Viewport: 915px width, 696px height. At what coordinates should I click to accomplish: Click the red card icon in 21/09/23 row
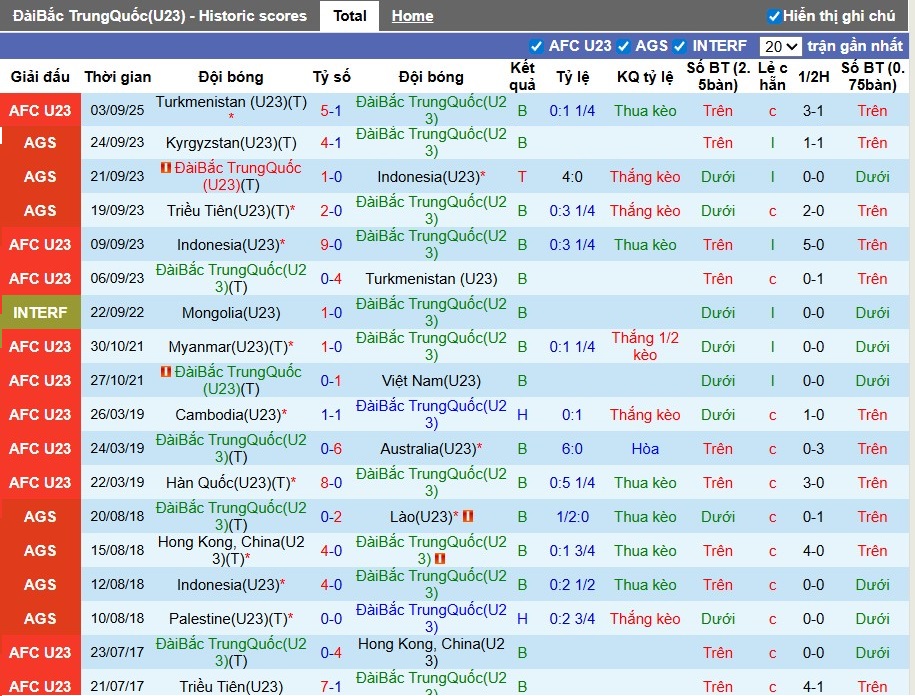pos(166,168)
